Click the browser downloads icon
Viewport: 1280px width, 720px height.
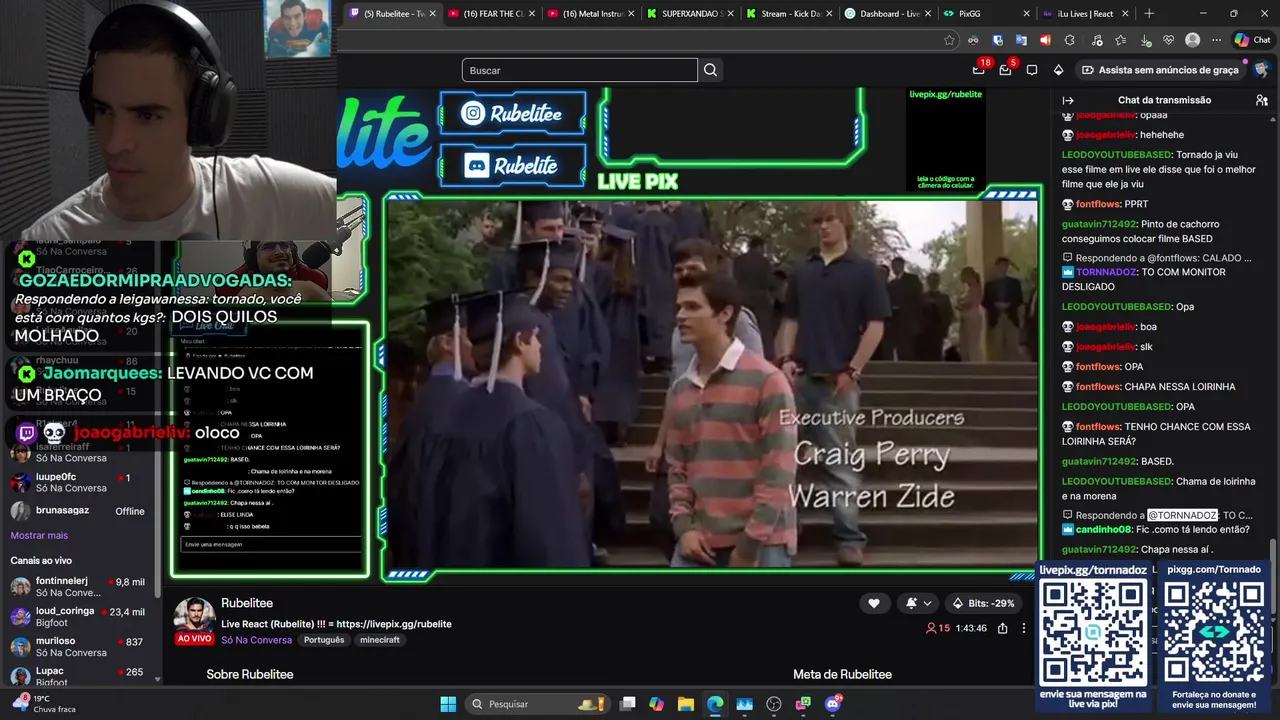pyautogui.click(x=1144, y=40)
